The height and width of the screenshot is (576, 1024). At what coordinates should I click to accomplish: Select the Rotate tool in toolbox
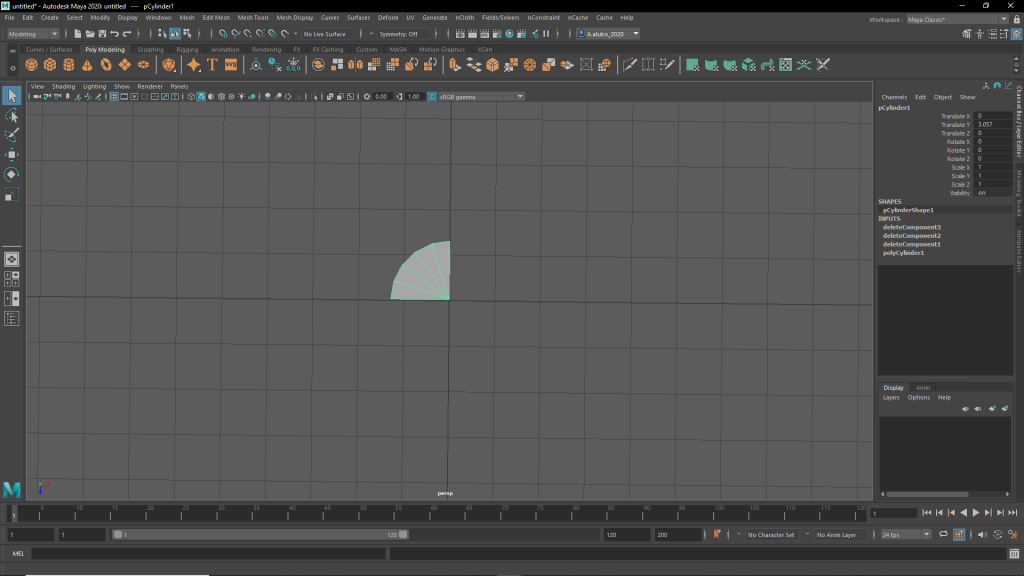12,174
